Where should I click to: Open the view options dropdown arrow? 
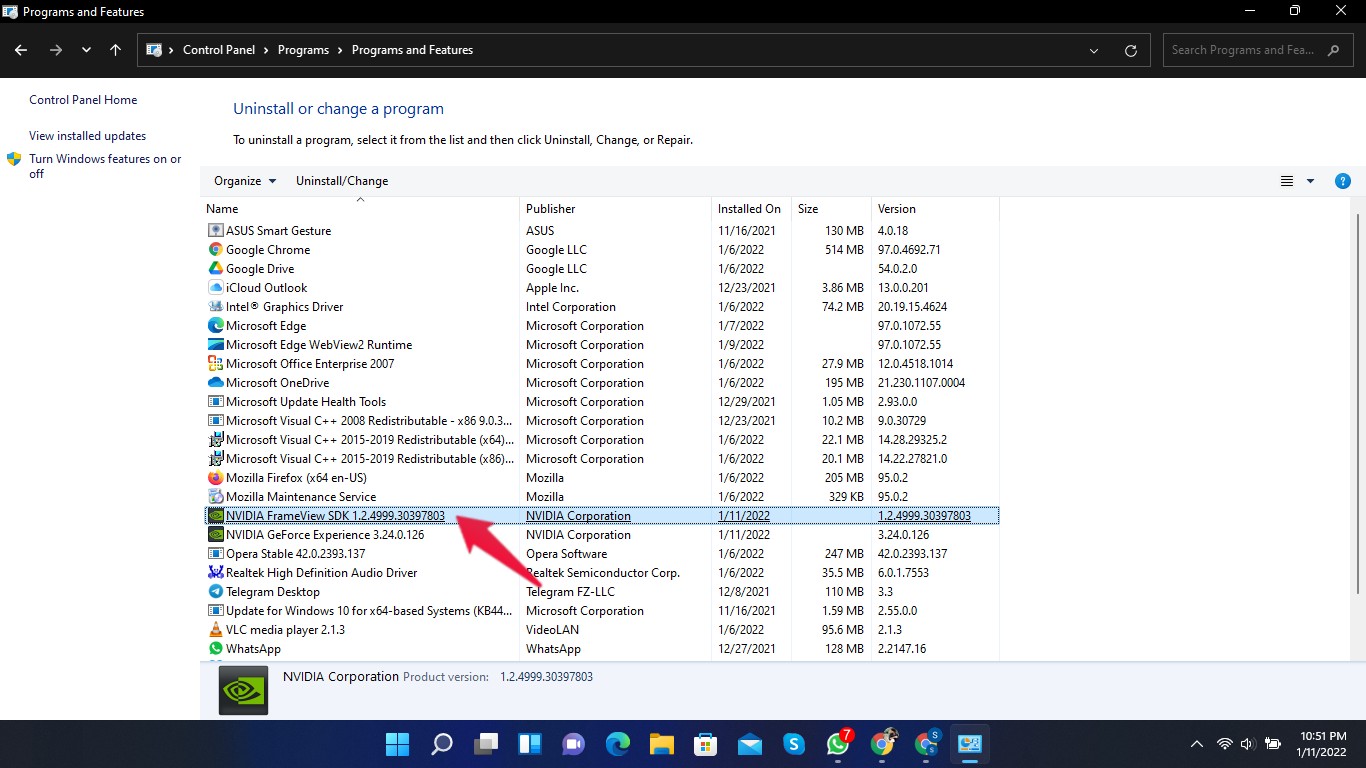coord(1310,181)
